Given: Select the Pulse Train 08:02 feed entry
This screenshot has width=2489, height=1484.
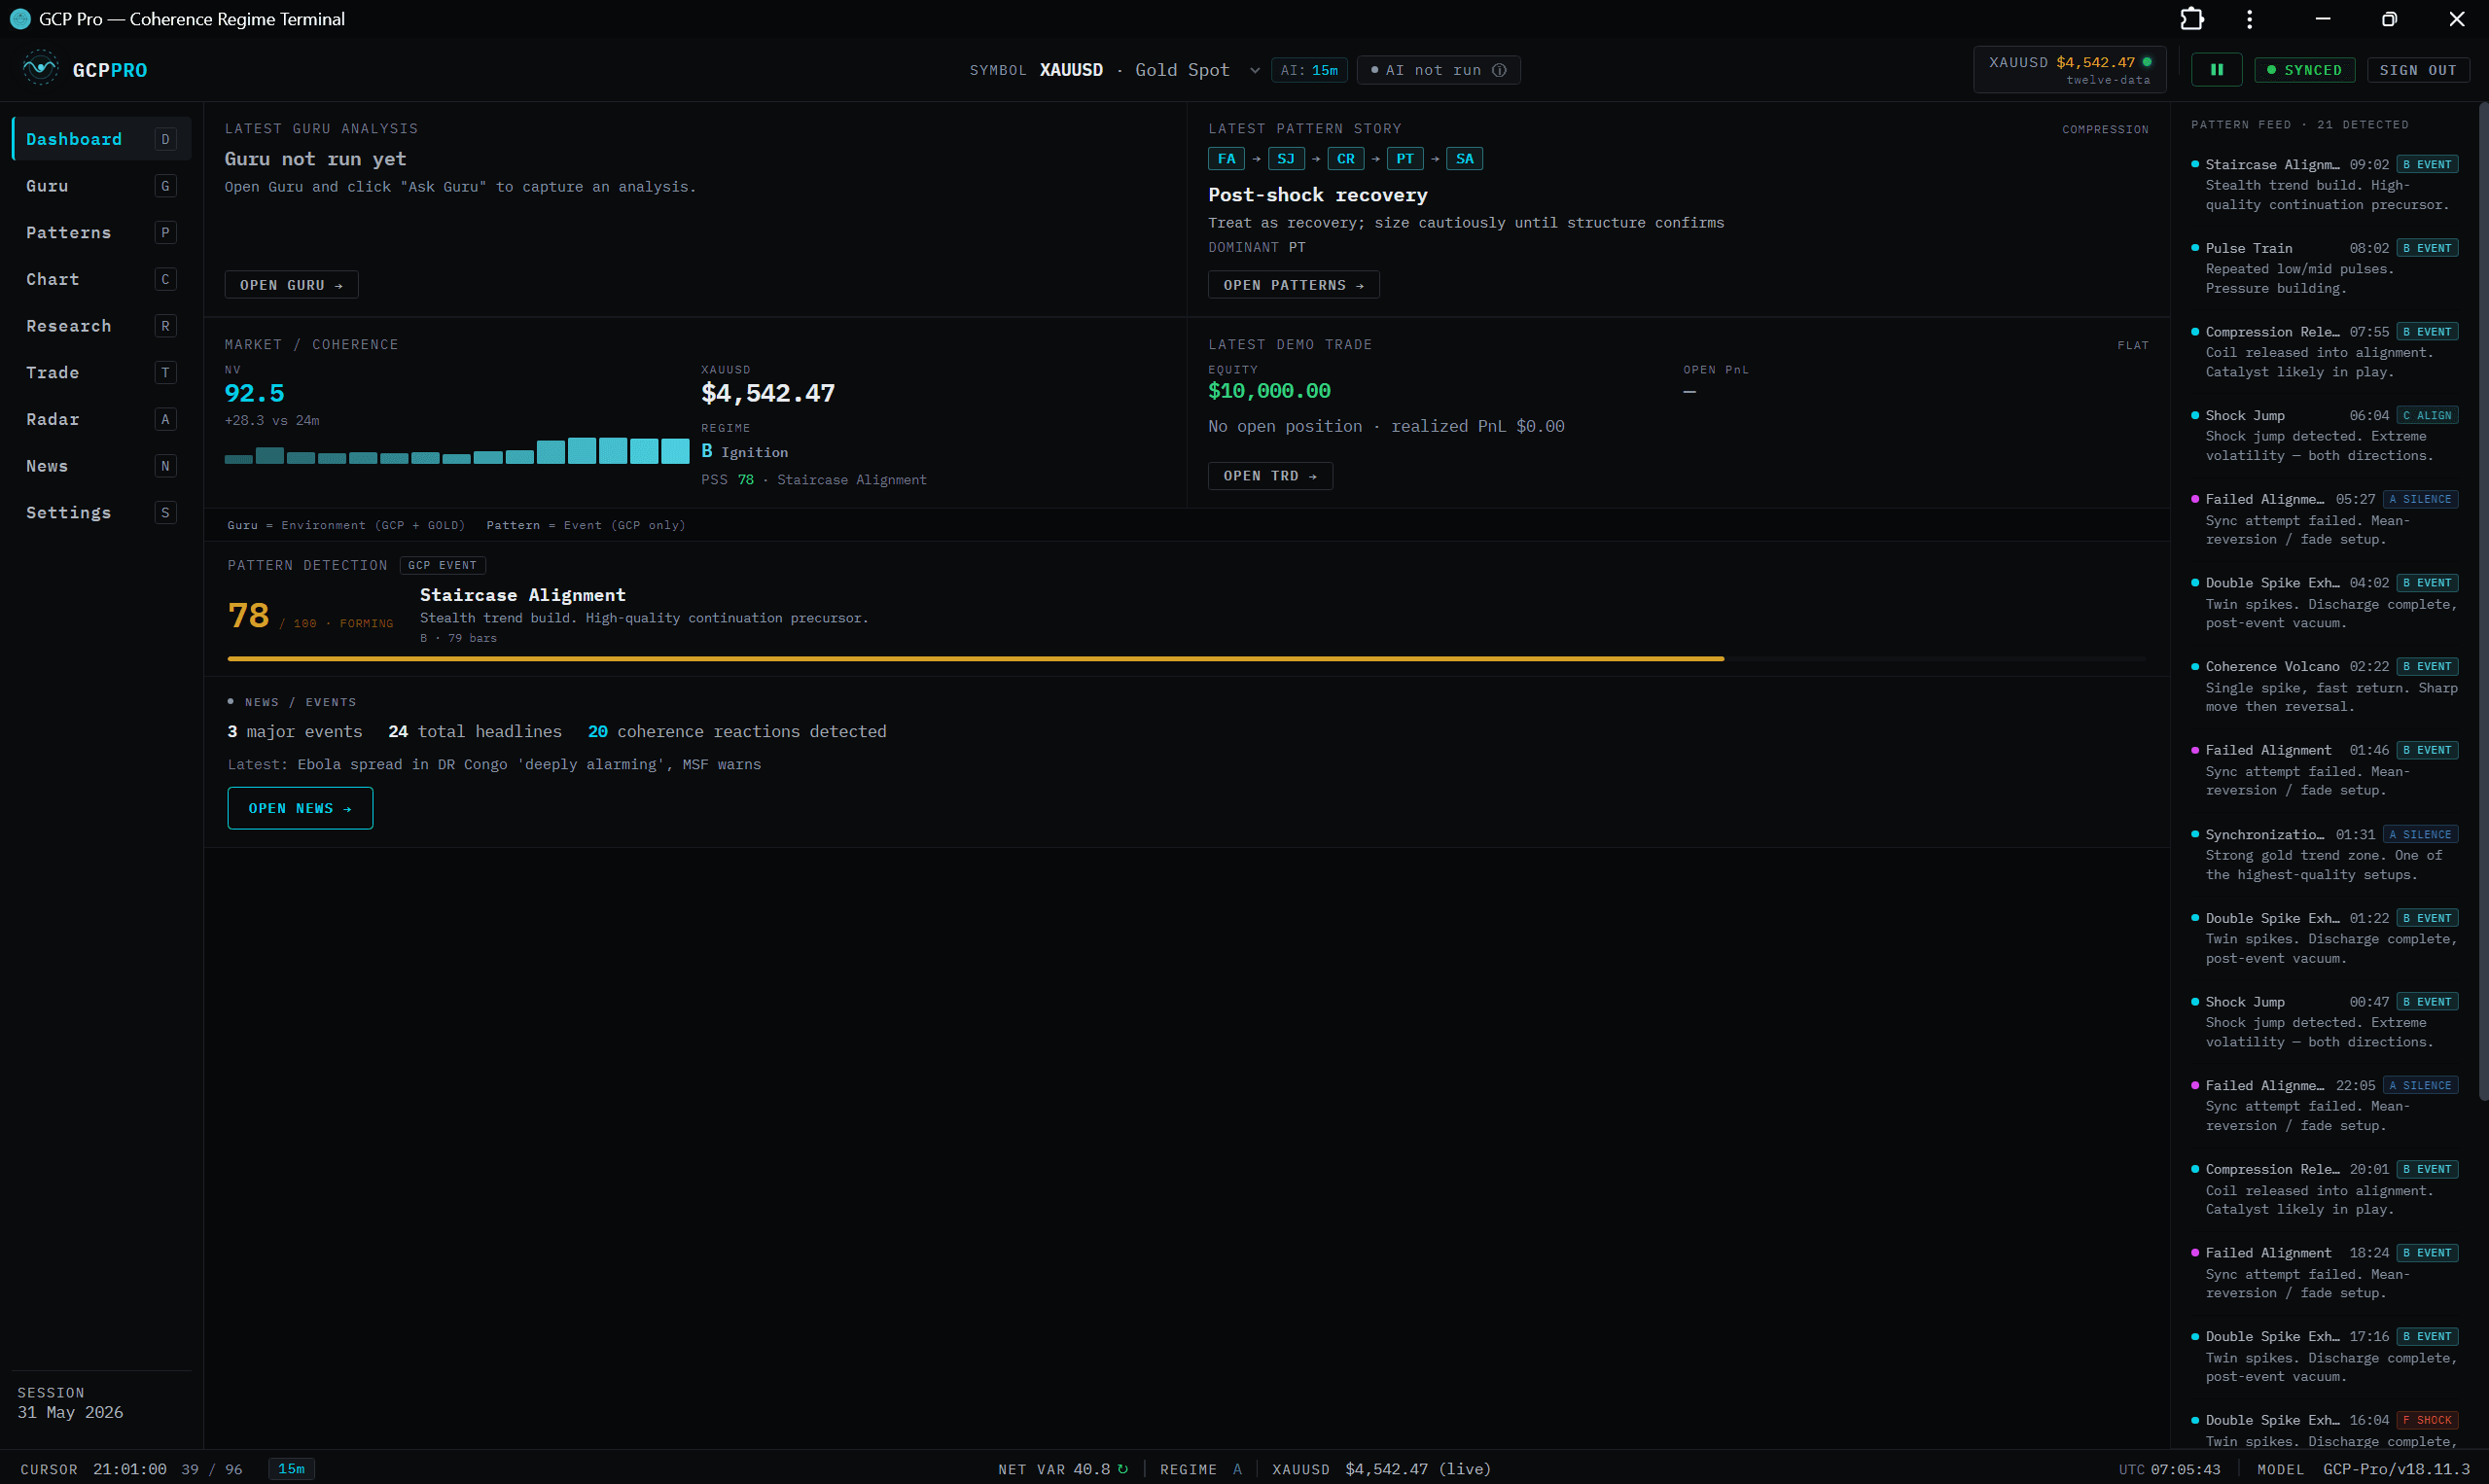Looking at the screenshot, I should (x=2323, y=268).
